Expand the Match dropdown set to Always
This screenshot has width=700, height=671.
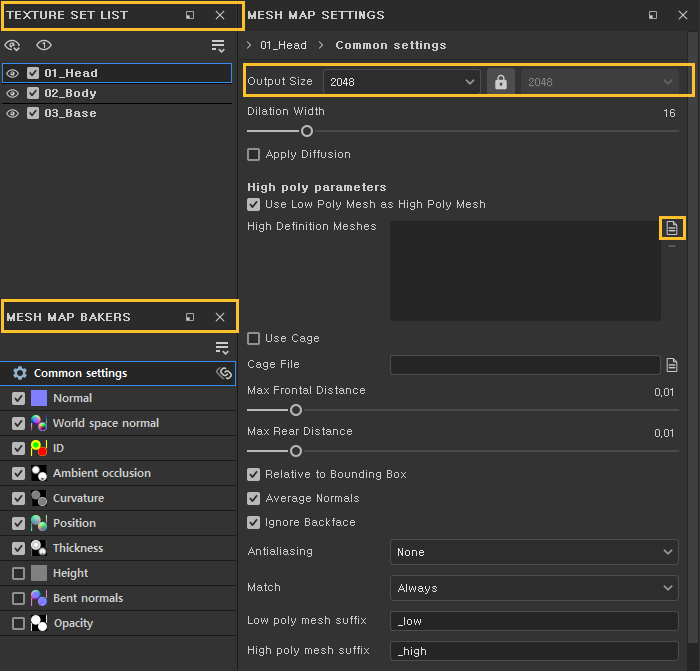[534, 588]
